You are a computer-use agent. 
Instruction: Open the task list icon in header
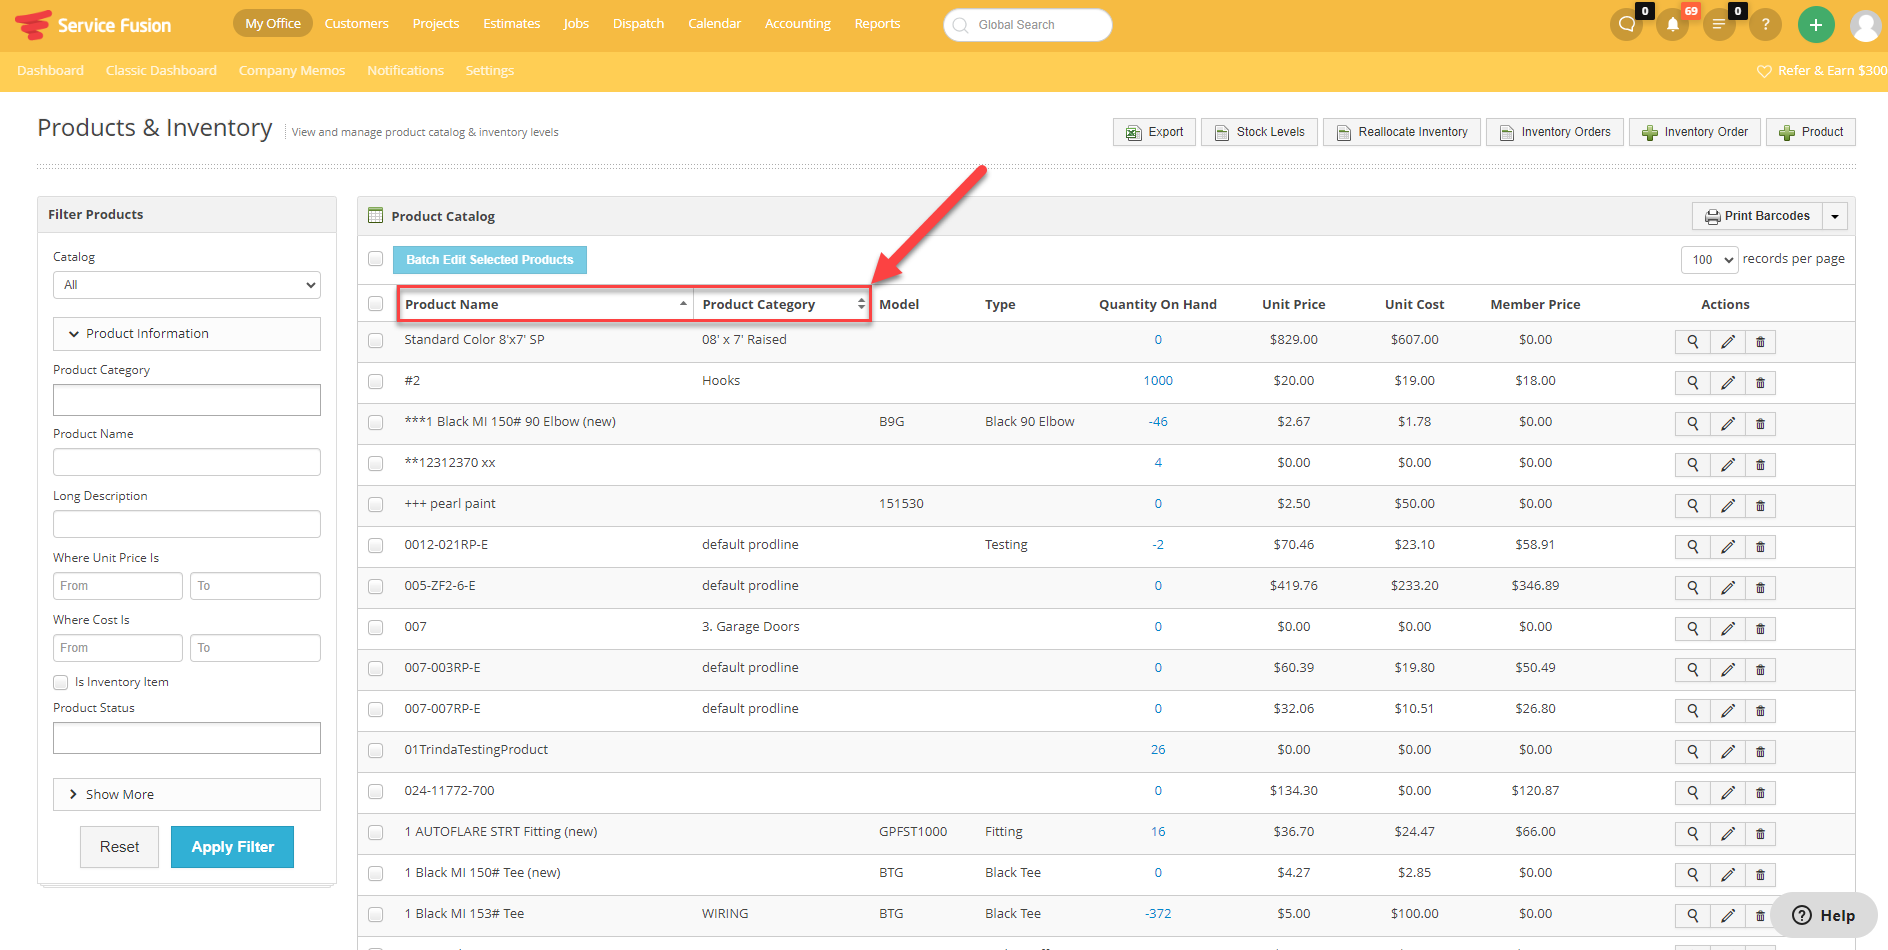(x=1719, y=24)
